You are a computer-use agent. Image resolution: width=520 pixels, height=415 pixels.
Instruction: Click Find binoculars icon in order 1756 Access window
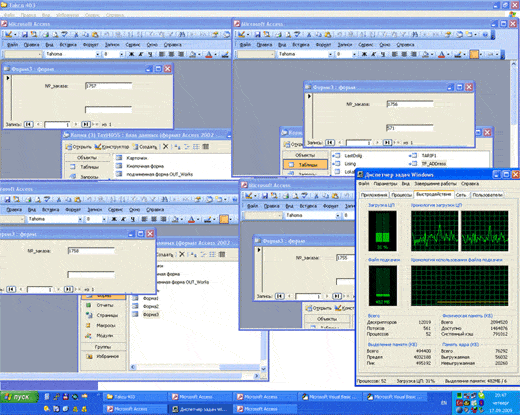point(415,34)
